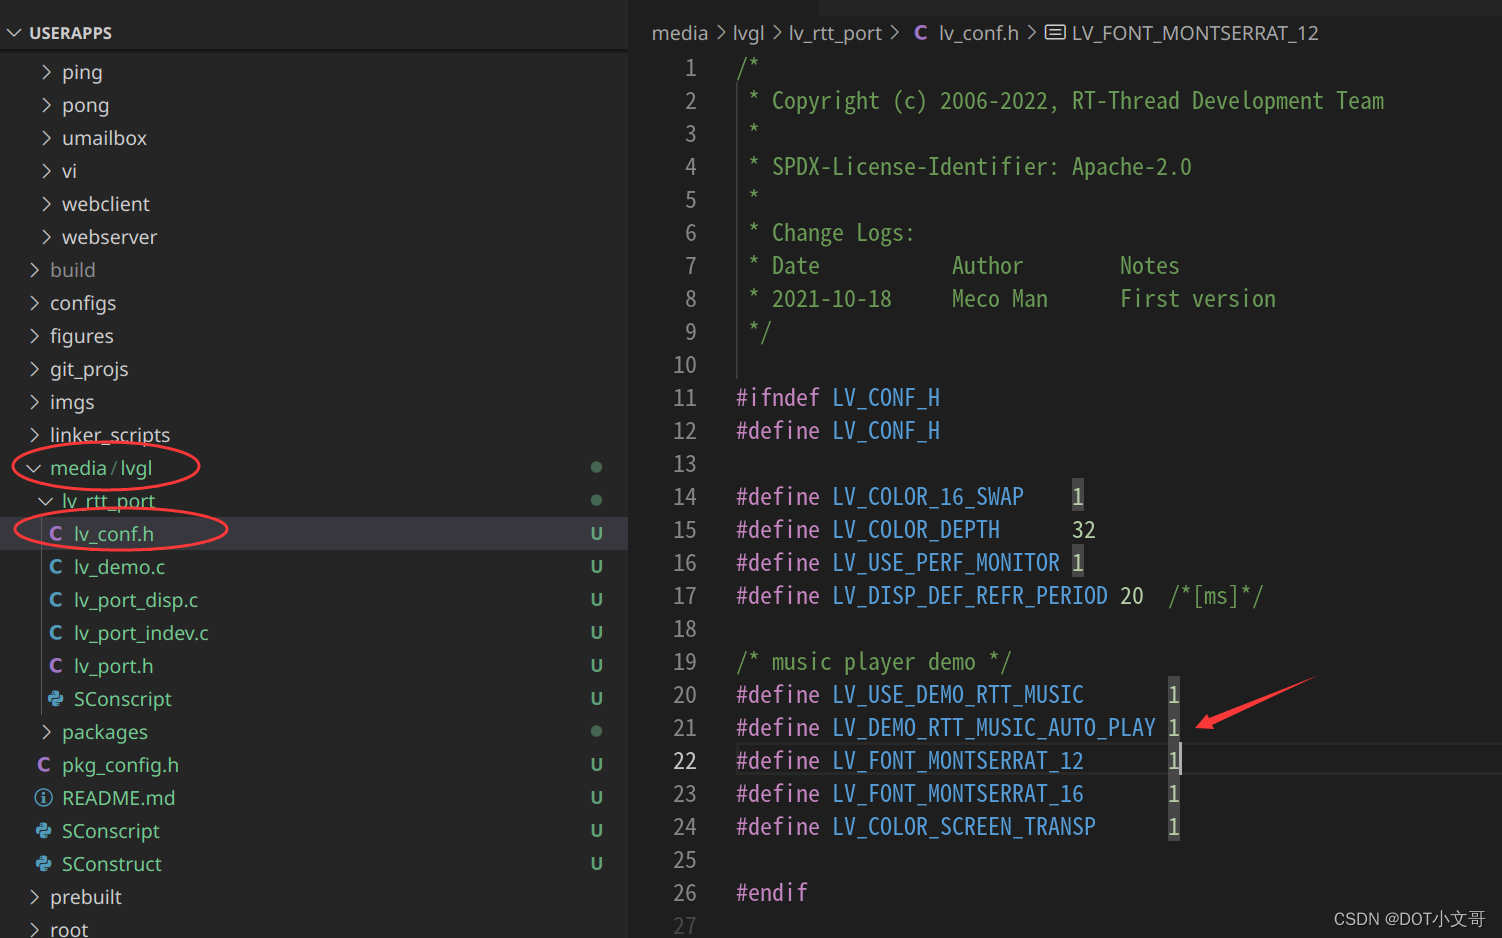Screen dimensions: 1502x938
Task: Click the C icon beside lv_port_disp.c
Action: coord(56,600)
